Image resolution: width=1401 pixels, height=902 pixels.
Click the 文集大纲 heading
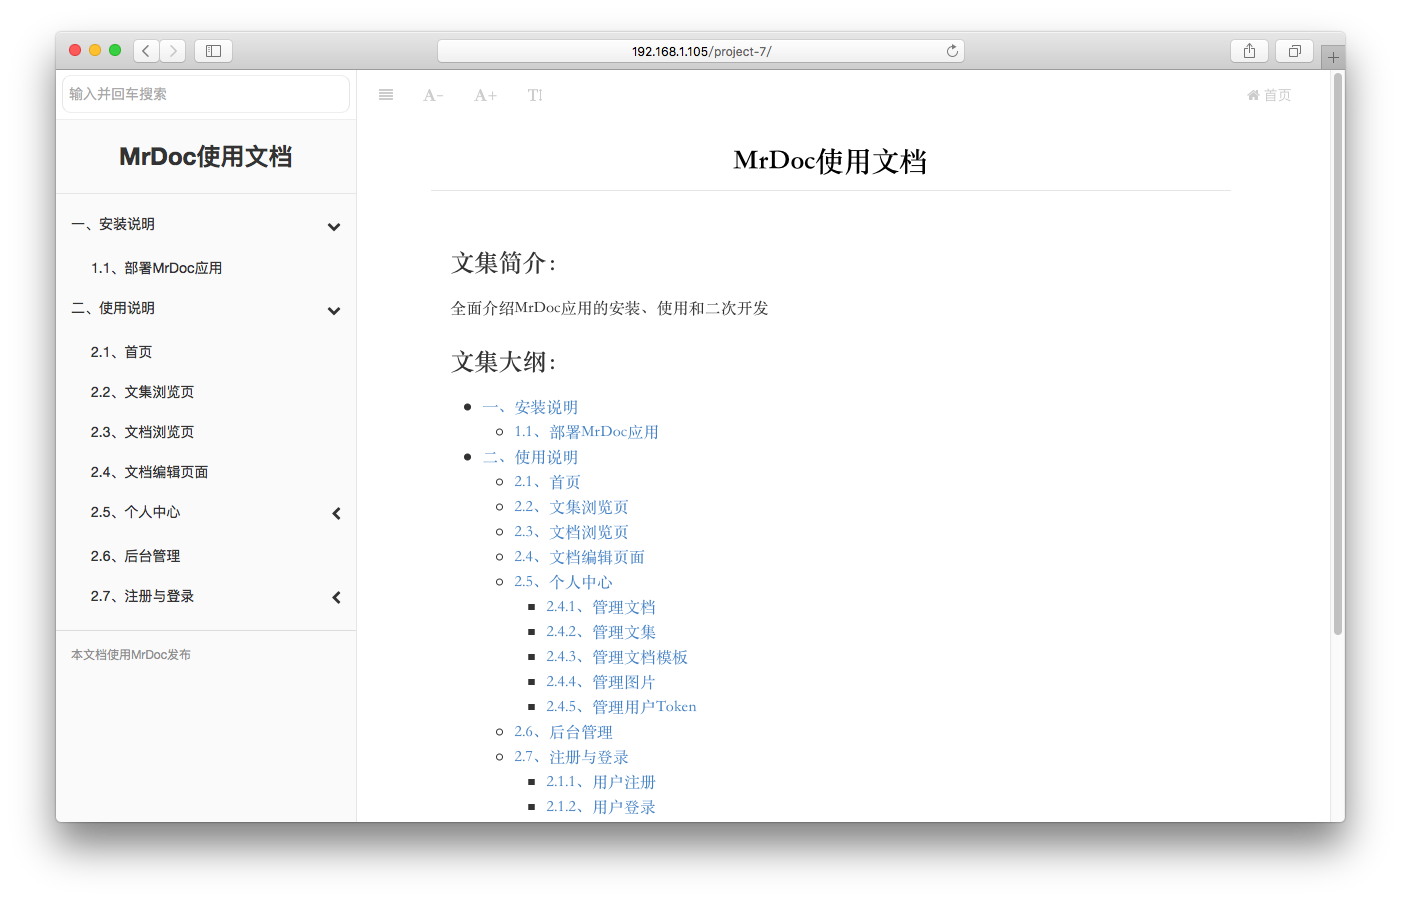503,362
